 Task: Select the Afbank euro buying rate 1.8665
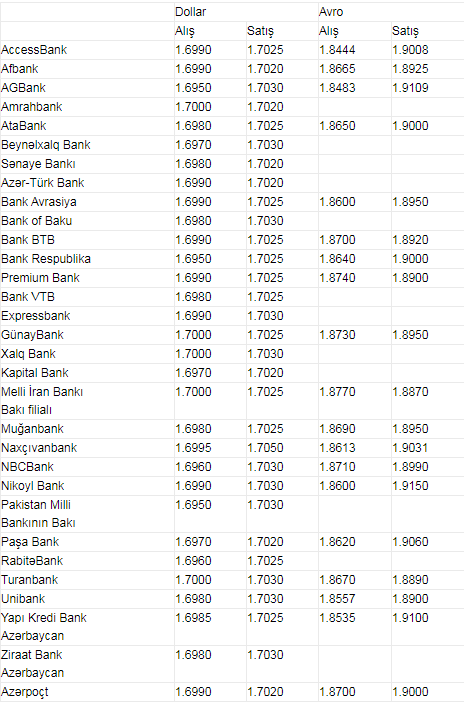point(337,69)
